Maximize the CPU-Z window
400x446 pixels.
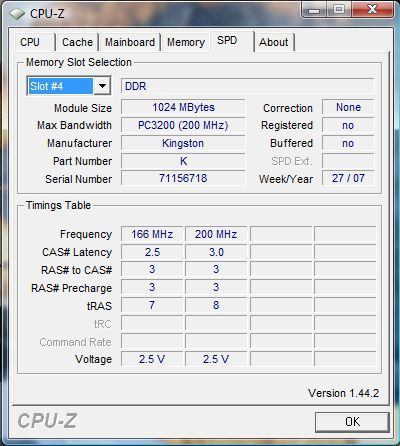click(x=339, y=10)
